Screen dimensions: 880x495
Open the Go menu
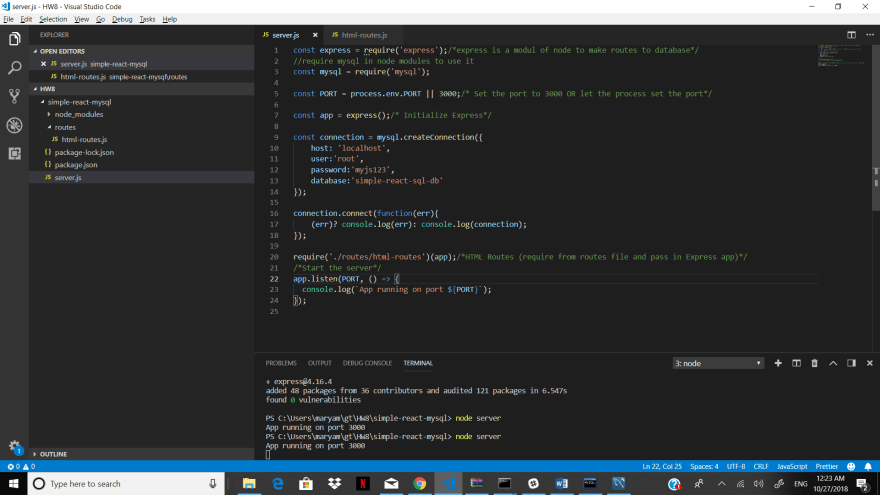(100, 19)
